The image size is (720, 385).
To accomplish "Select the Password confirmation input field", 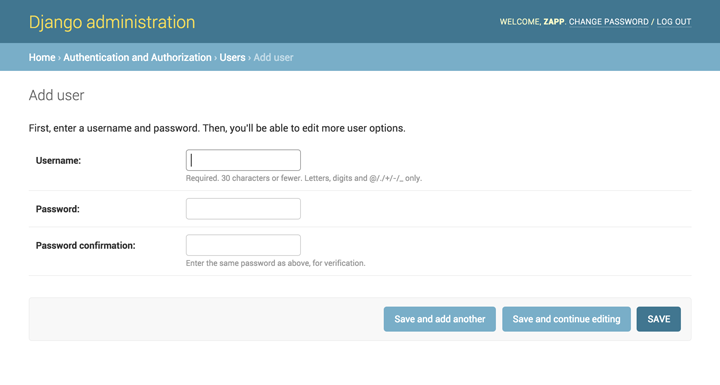I will 243,245.
